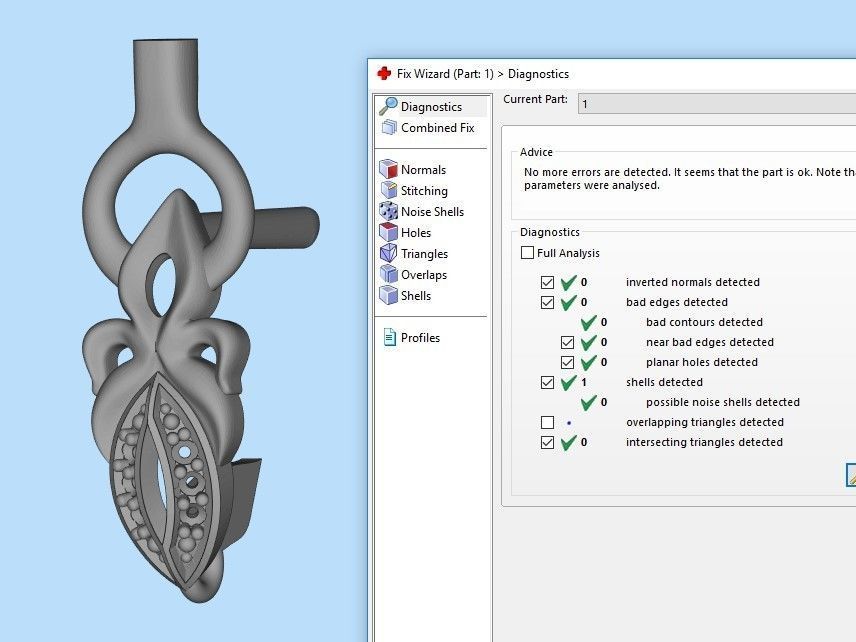Select Holes in the sidebar
The width and height of the screenshot is (856, 642).
coord(416,233)
